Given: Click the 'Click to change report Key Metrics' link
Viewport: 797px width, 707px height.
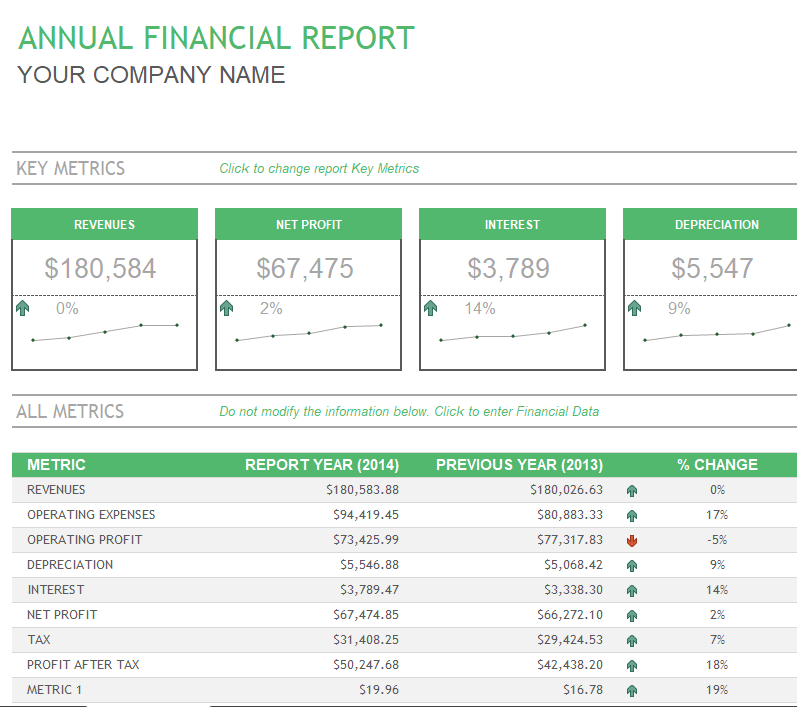Looking at the screenshot, I should click(x=319, y=169).
